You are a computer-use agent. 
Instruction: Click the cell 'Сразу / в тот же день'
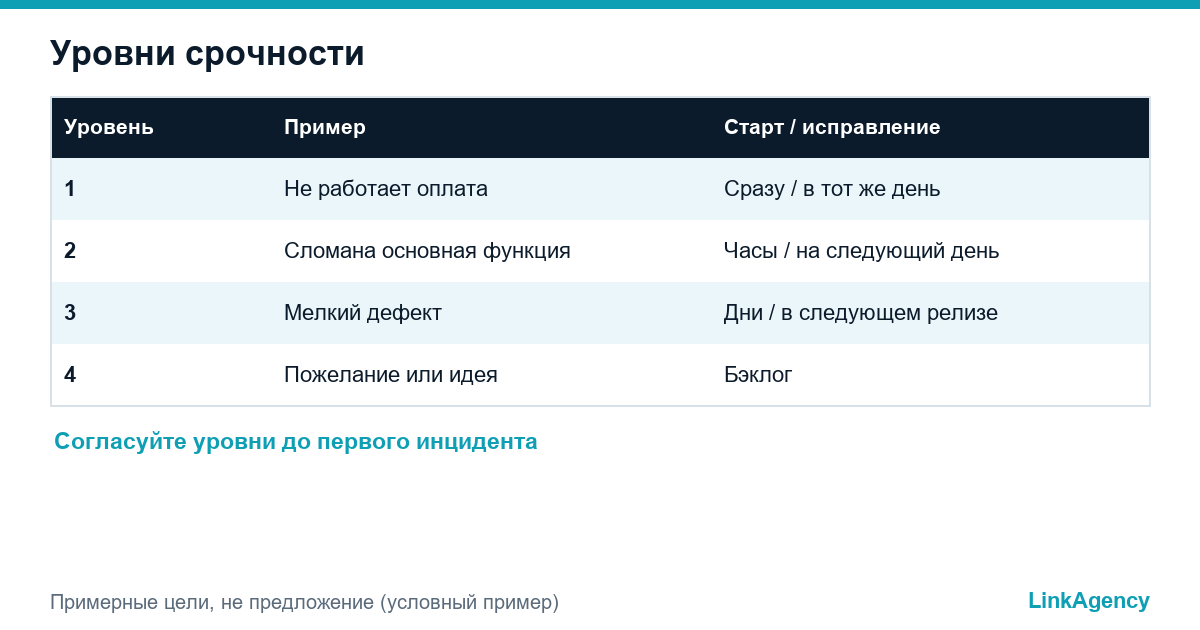pos(832,188)
